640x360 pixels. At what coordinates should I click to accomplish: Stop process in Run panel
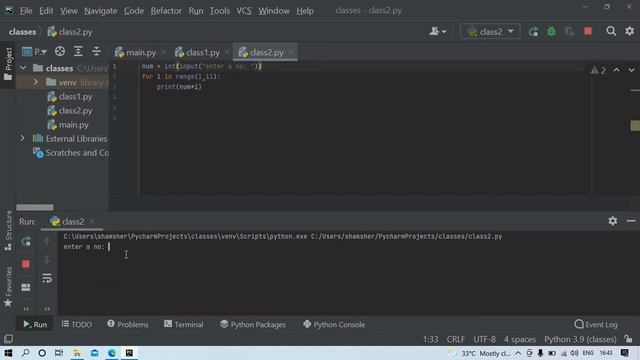[x=26, y=264]
